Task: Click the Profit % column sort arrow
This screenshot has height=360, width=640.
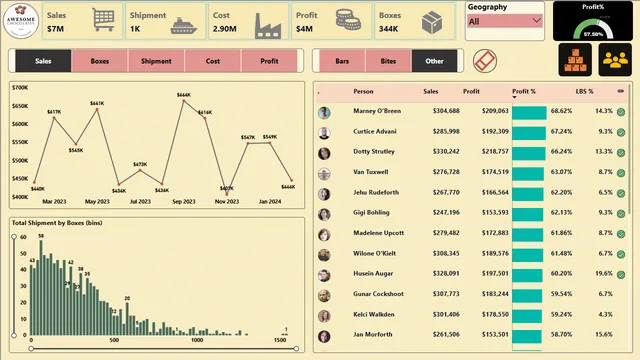Action: 514,97
